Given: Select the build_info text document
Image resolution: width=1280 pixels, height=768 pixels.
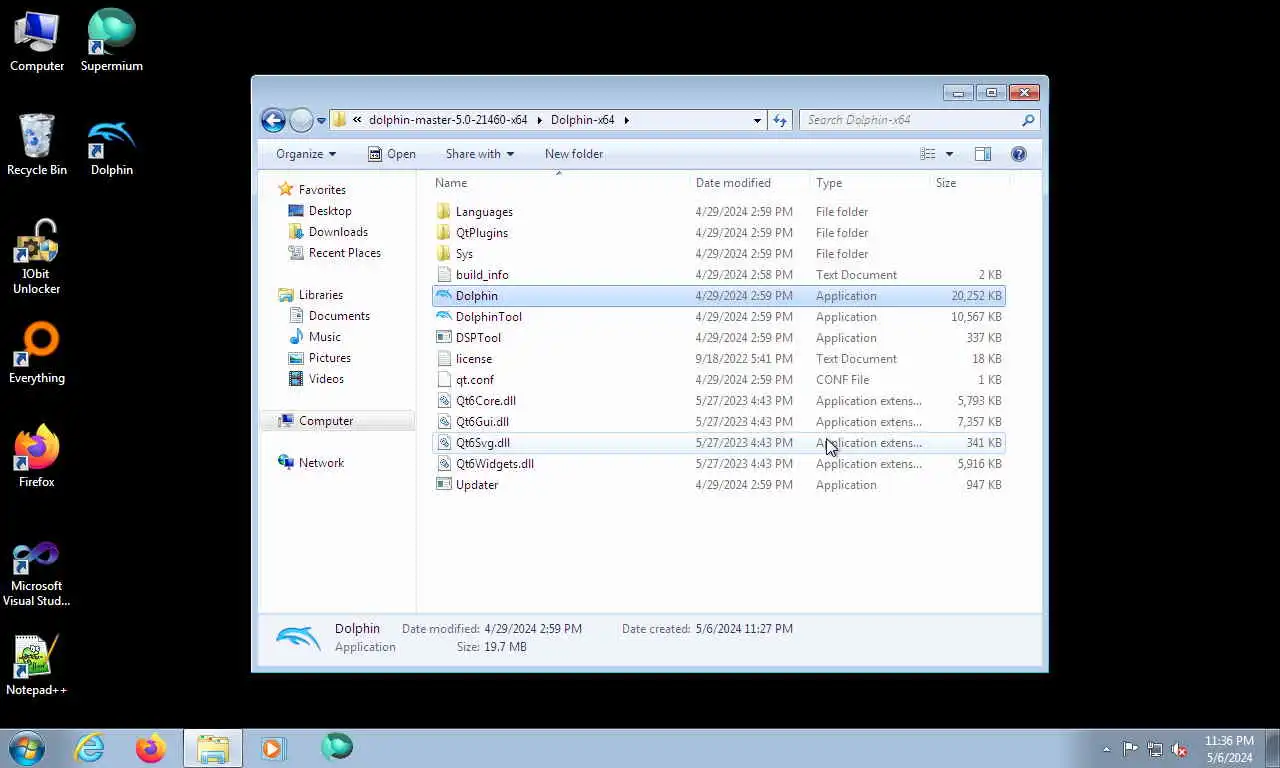Looking at the screenshot, I should [718, 275].
